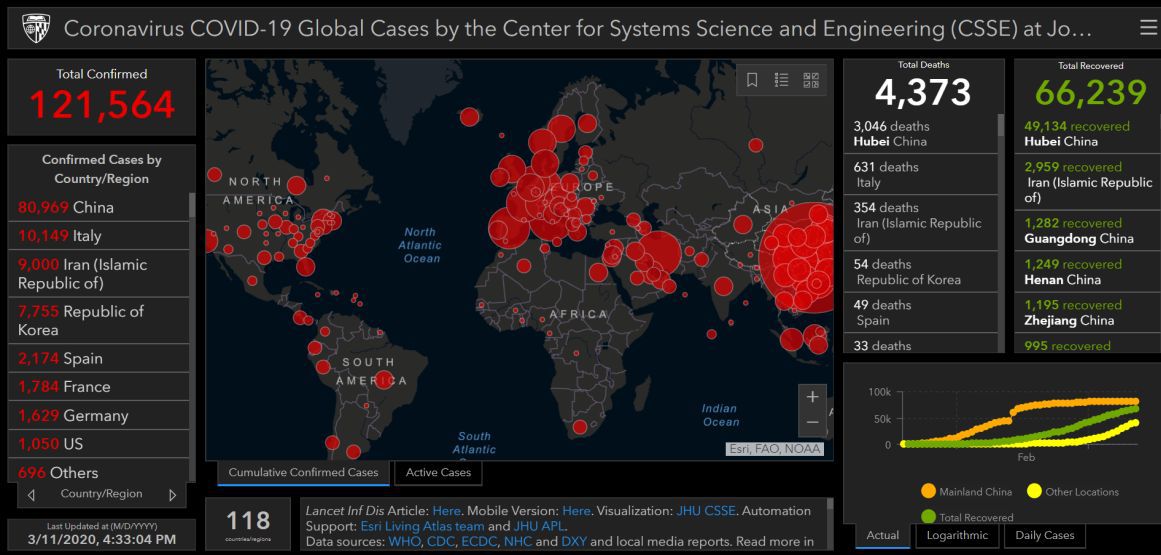Open the JHU CSSE visualization link
The image size is (1161, 555).
(706, 511)
